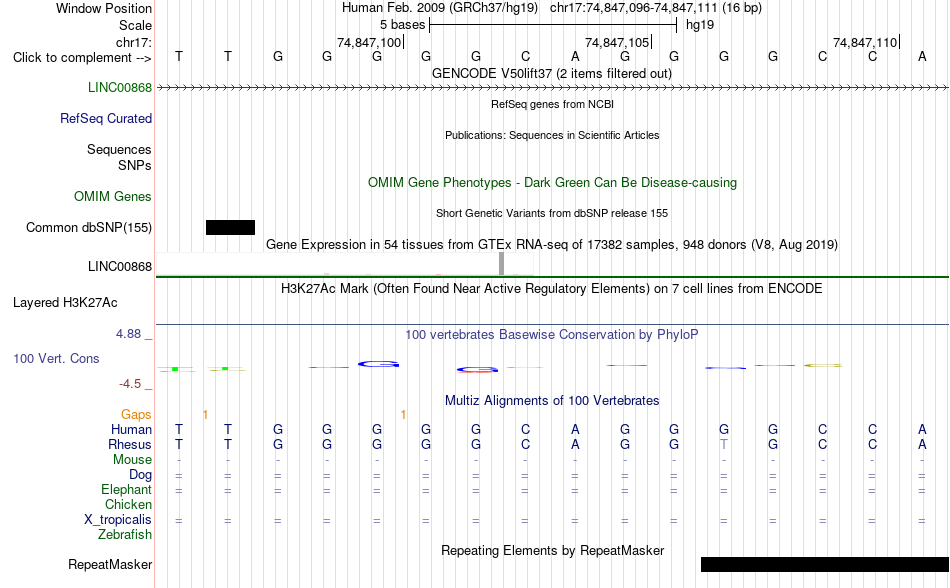
Task: Open Common dbSNP(155) track label
Action: tap(89, 228)
